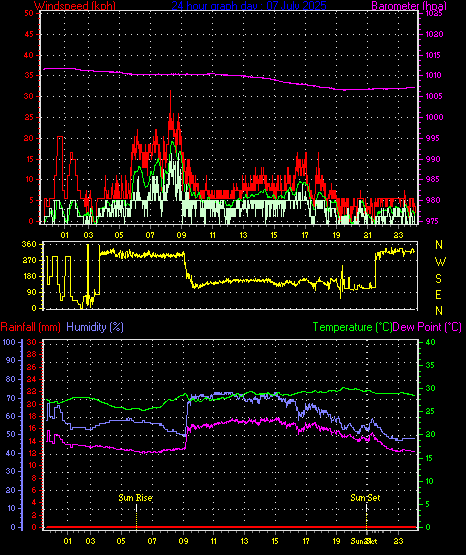Image resolution: width=466 pixels, height=555 pixels.
Task: Click the "28" rainfall axis value
Action: pos(32,354)
